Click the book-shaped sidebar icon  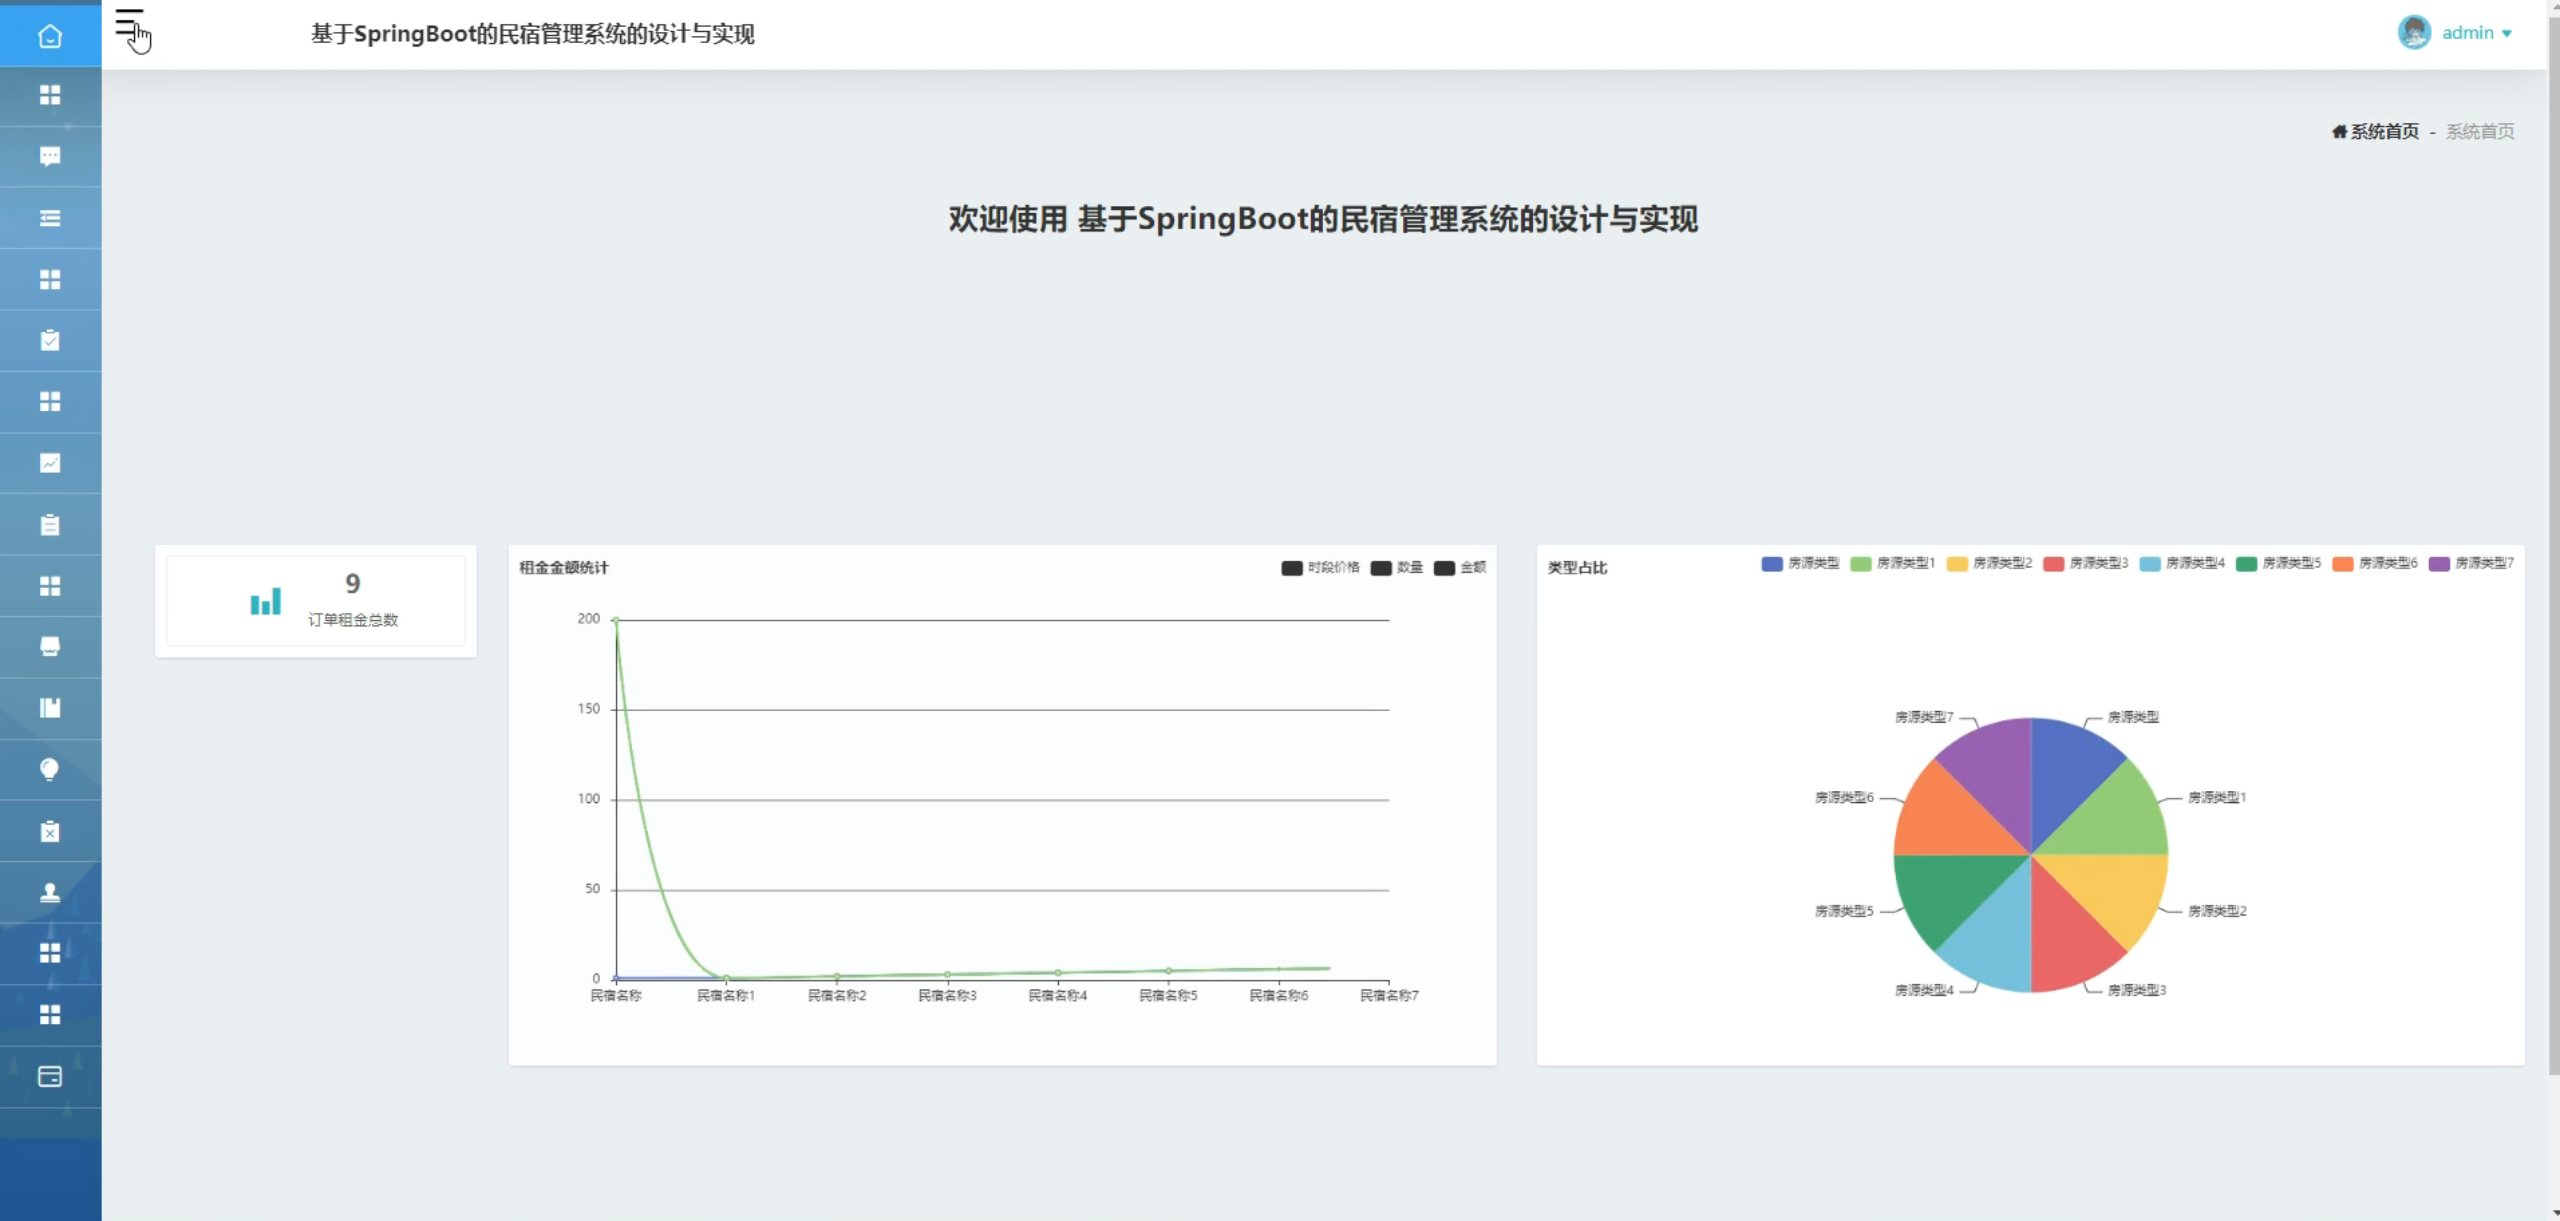[x=50, y=708]
